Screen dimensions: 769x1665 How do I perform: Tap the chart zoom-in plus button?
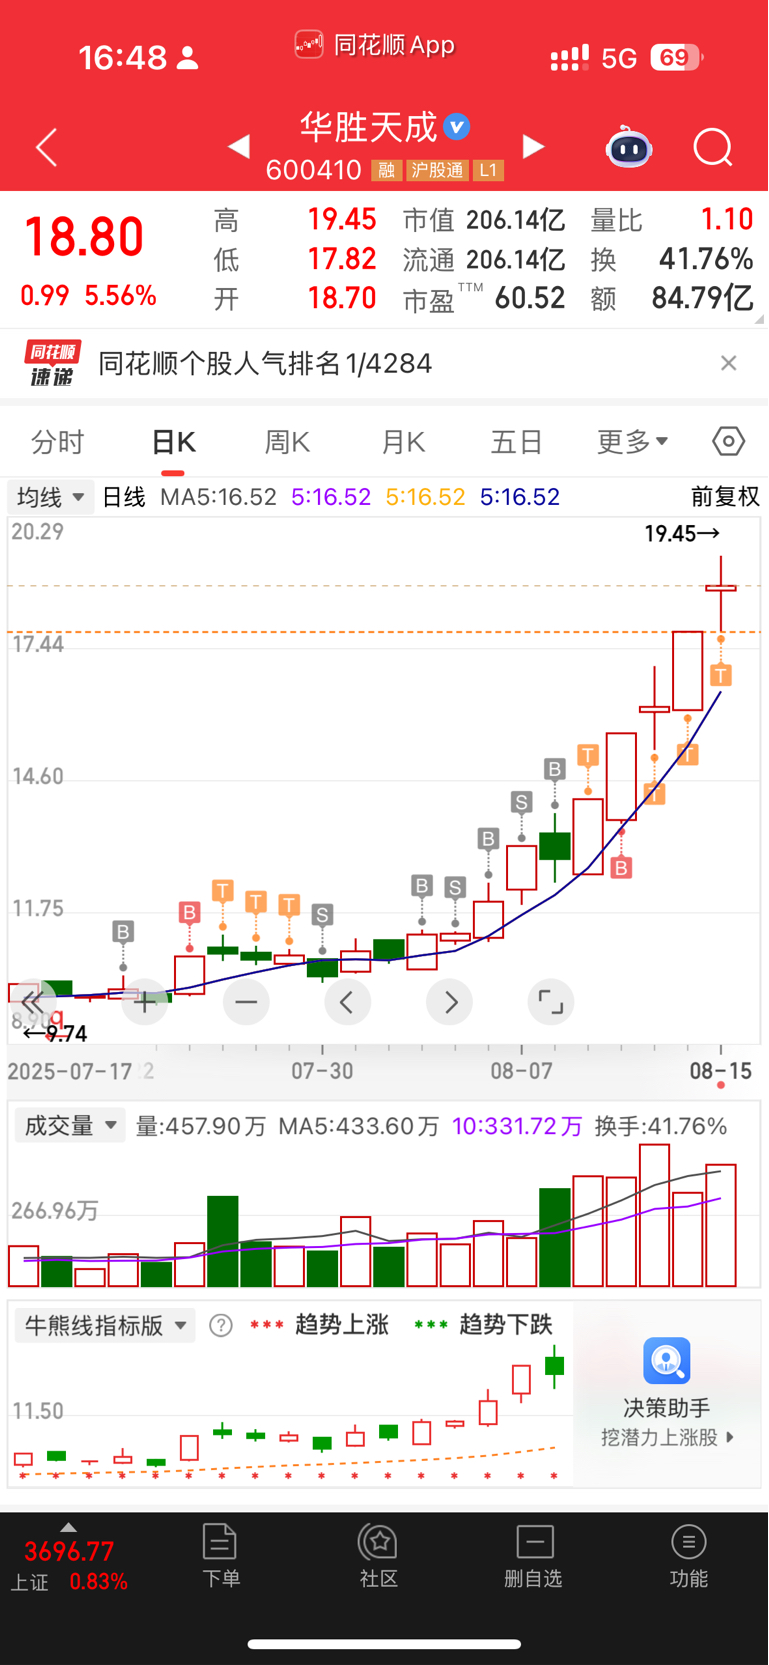point(145,1001)
